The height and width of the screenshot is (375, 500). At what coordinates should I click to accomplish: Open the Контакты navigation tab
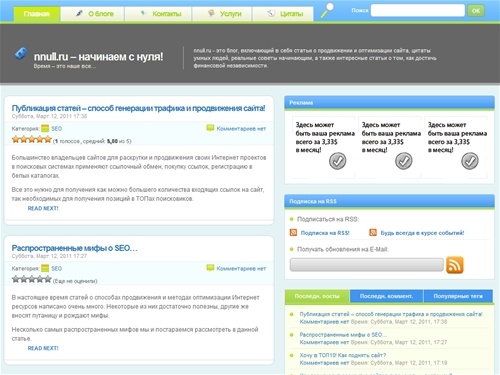point(158,14)
